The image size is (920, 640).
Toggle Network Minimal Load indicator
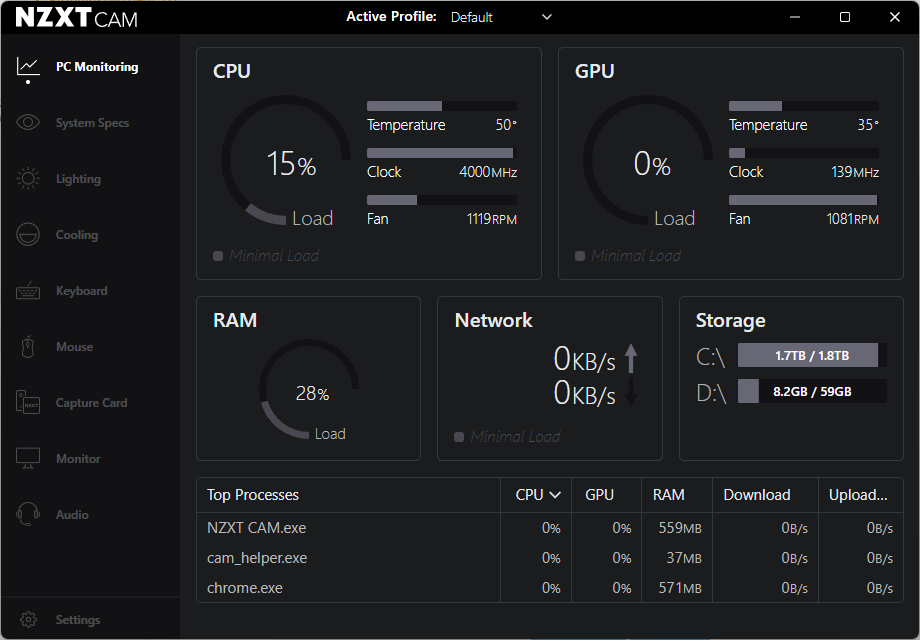459,437
